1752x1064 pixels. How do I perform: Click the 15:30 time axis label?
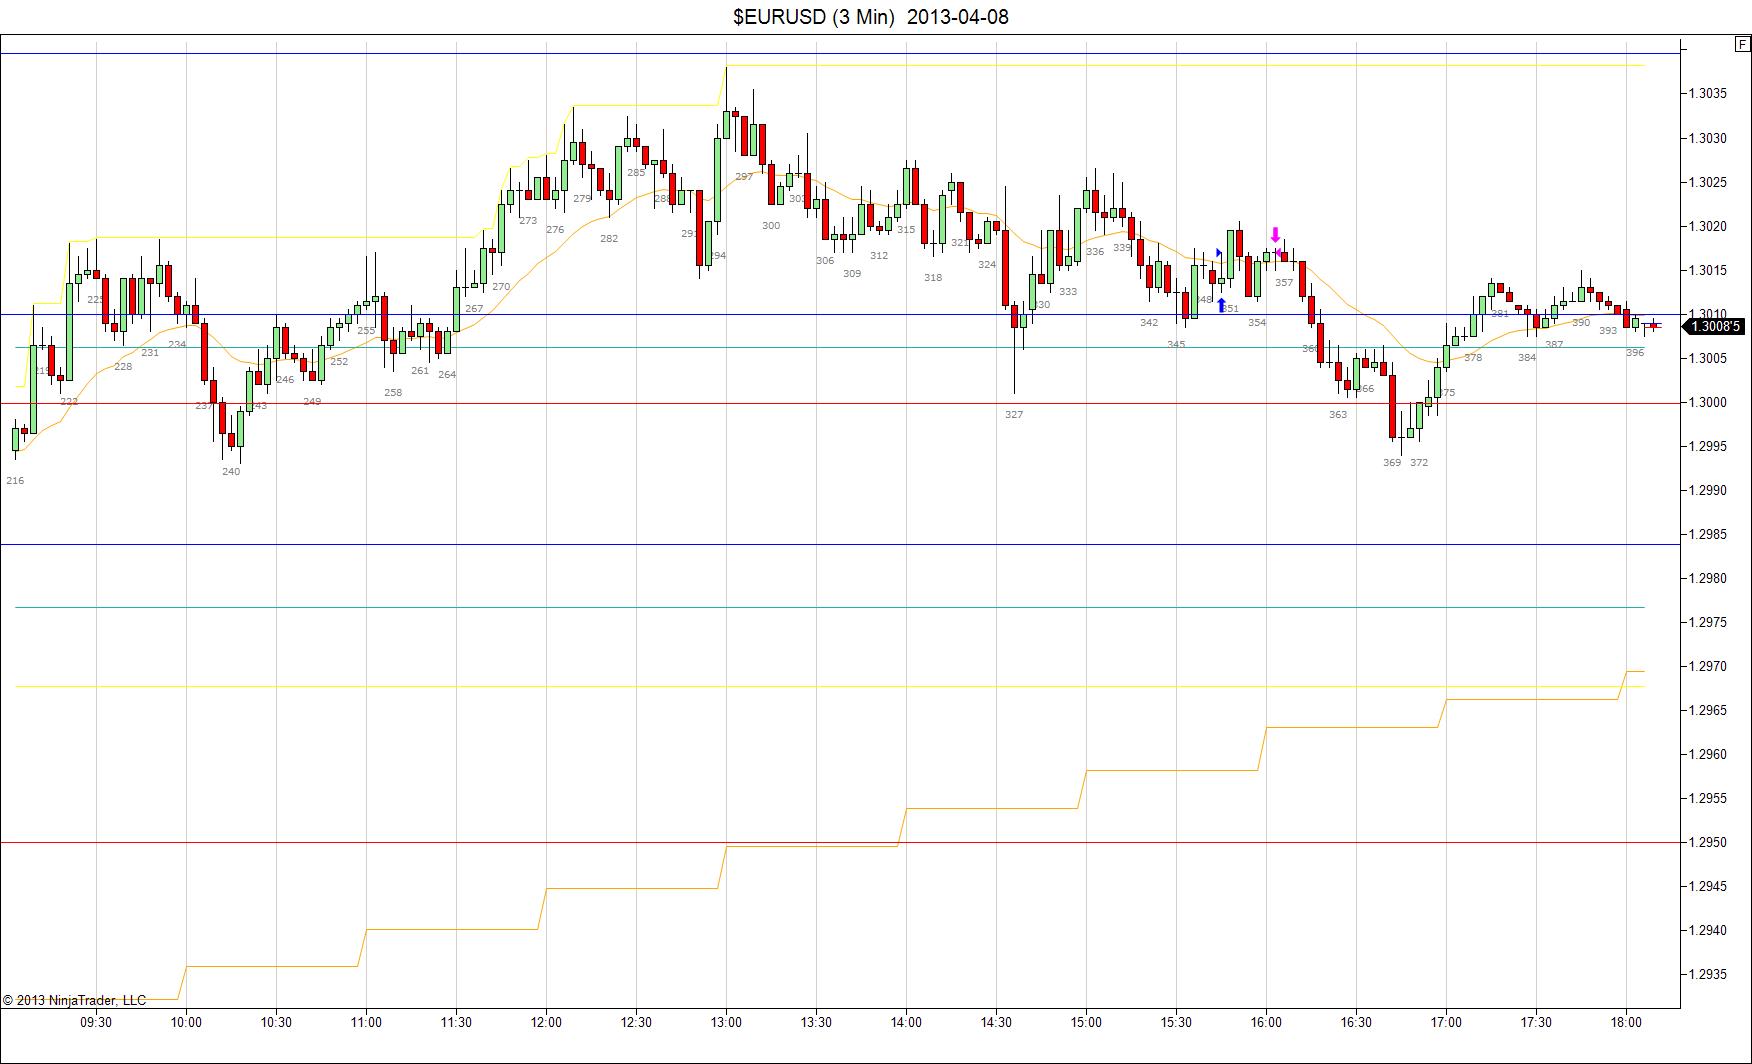[1176, 1022]
